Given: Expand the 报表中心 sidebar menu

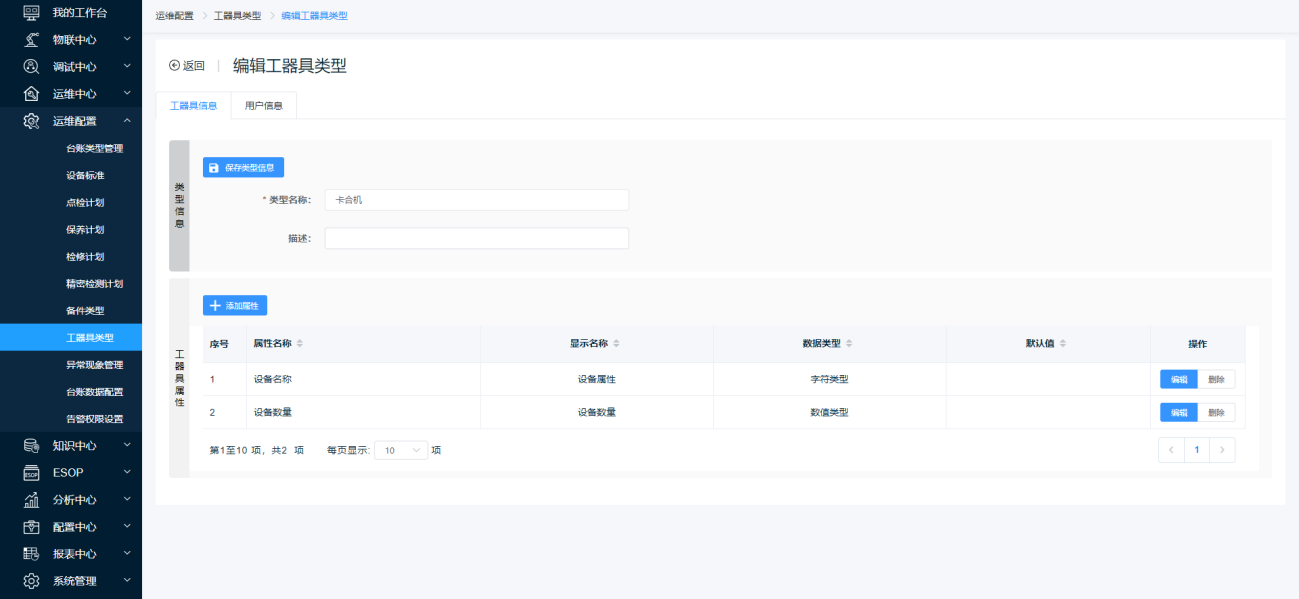Looking at the screenshot, I should click(127, 553).
